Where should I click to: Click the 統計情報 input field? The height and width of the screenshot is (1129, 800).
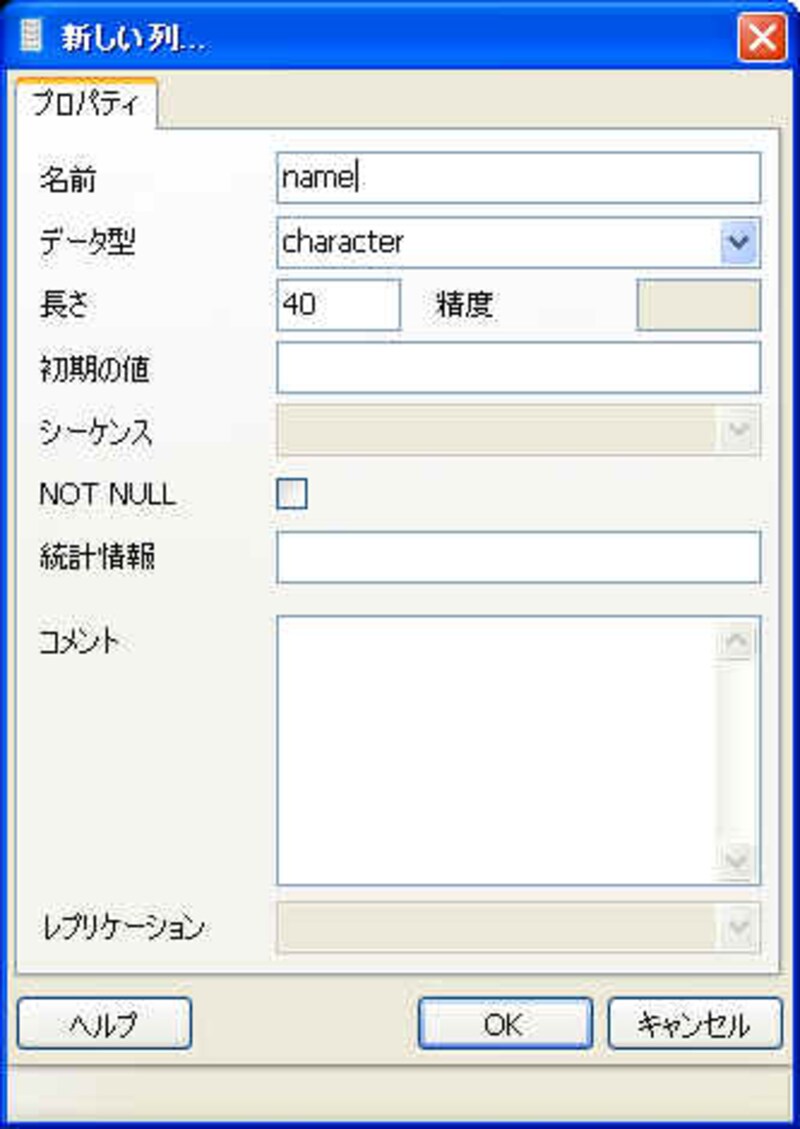pos(518,557)
